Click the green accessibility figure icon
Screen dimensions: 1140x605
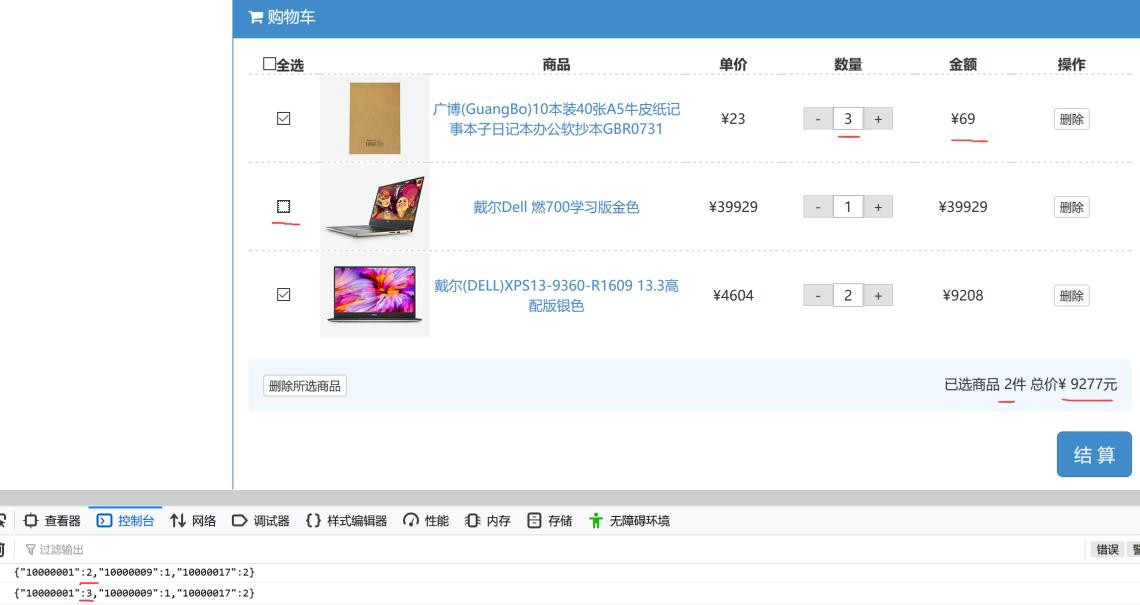[596, 521]
